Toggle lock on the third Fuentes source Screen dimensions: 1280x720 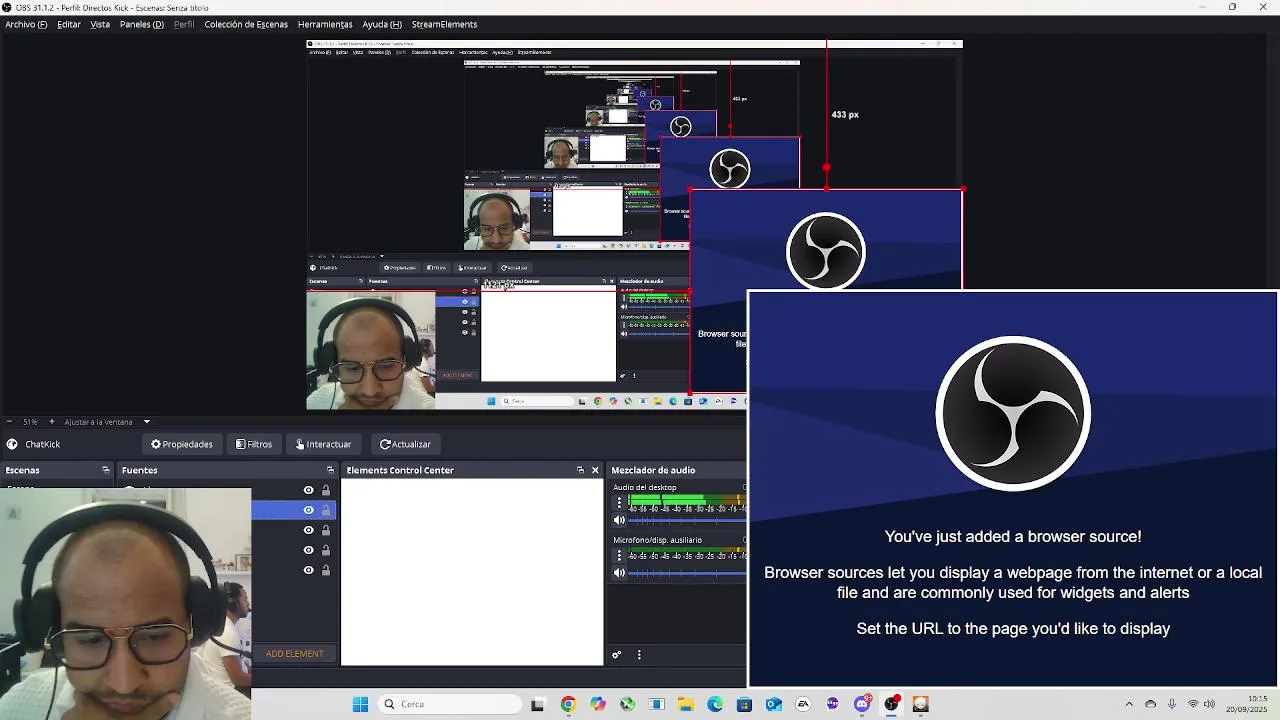point(325,530)
